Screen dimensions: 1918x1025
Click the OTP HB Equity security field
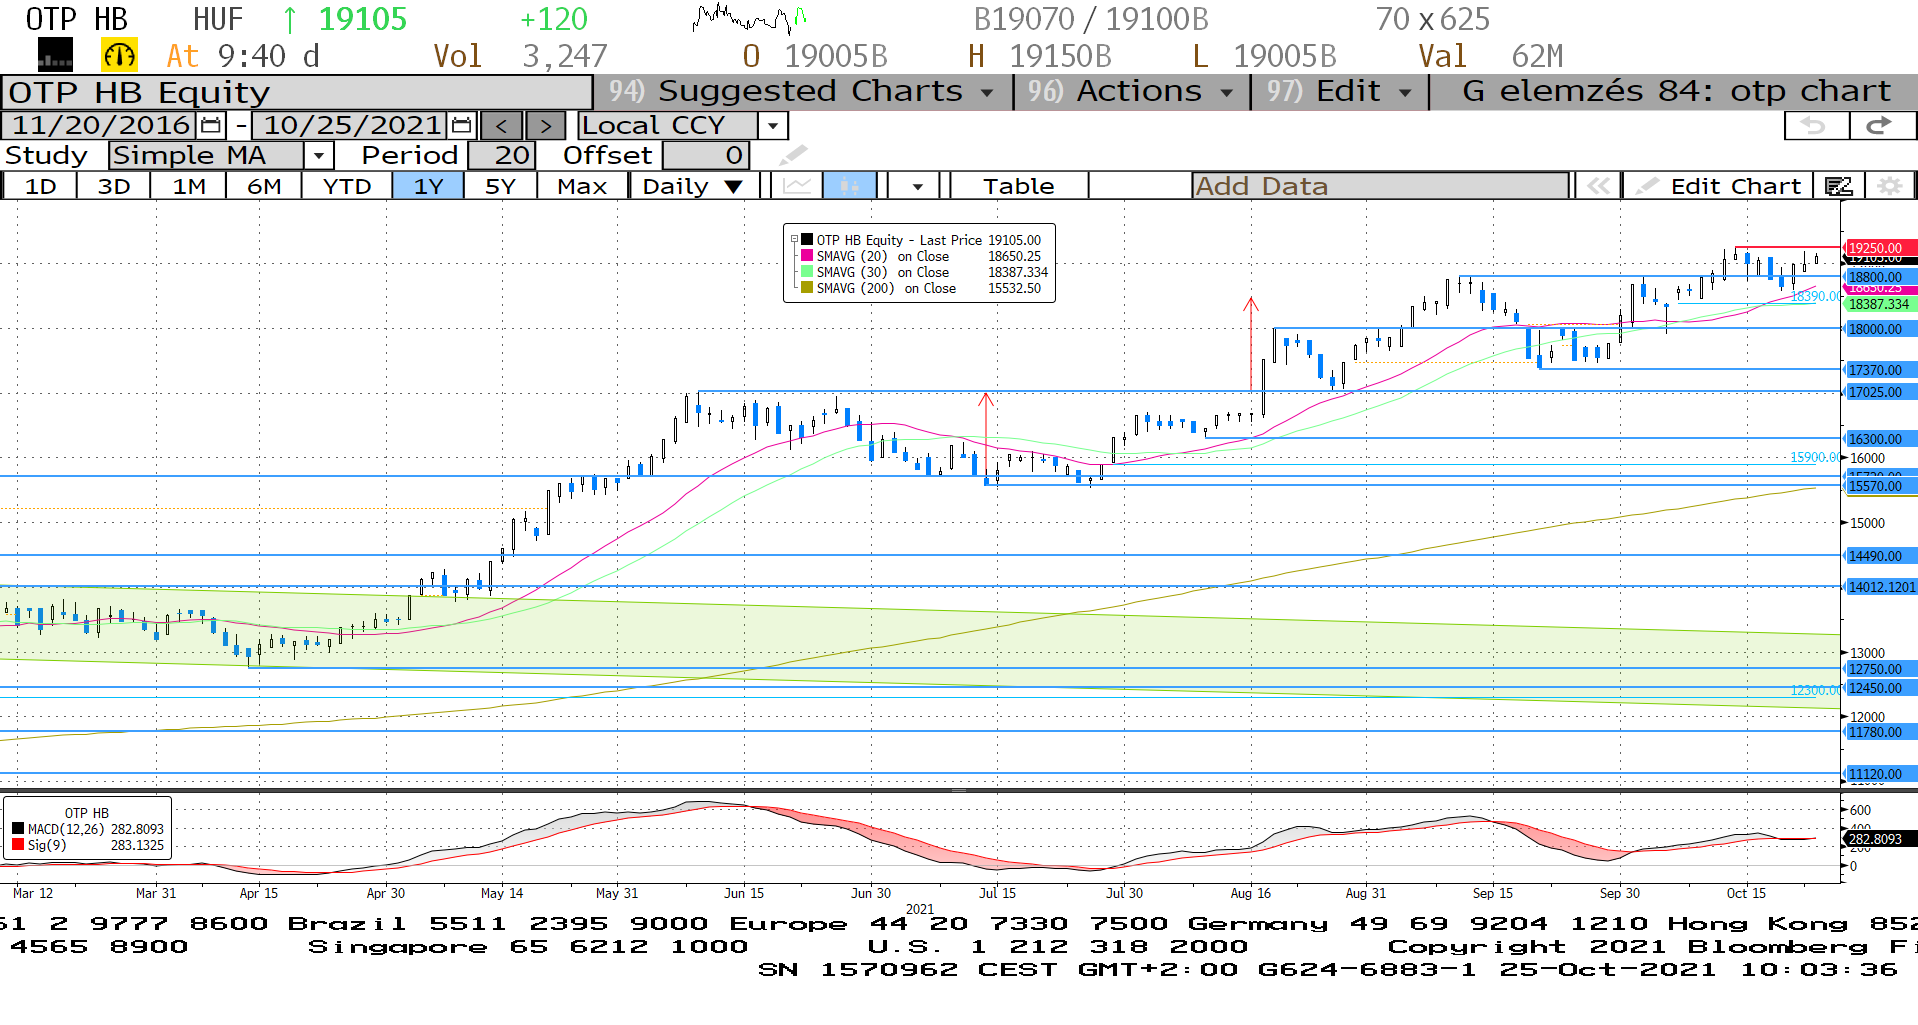[x=297, y=92]
